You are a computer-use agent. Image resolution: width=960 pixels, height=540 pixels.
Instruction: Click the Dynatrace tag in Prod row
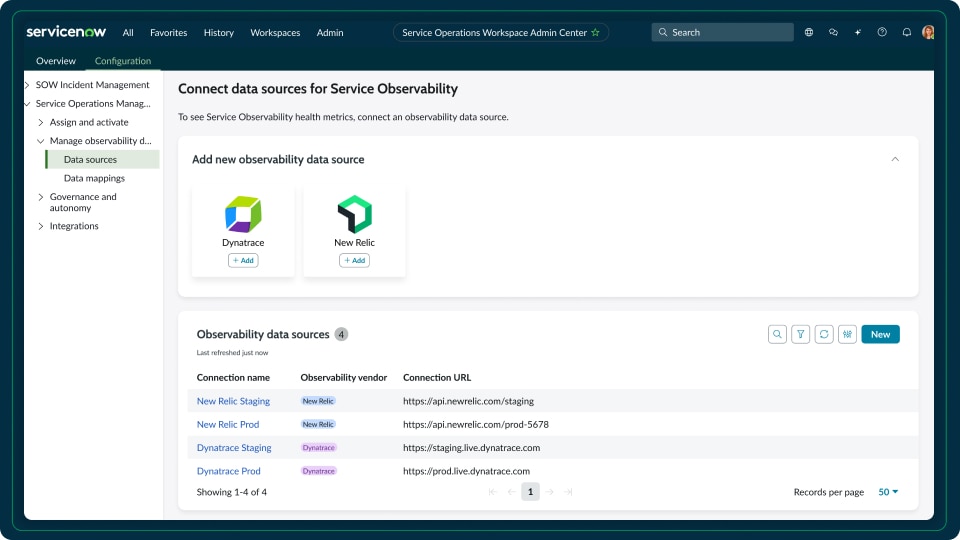point(318,471)
